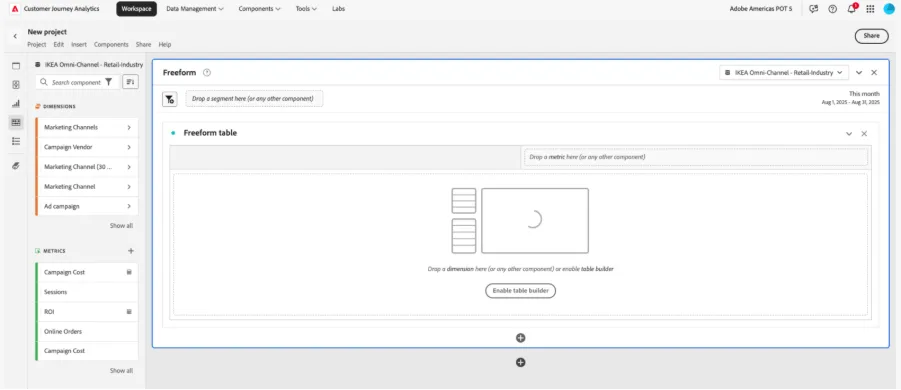This screenshot has width=901, height=390.
Task: Expand the Ad campaign dimension
Action: coord(129,206)
